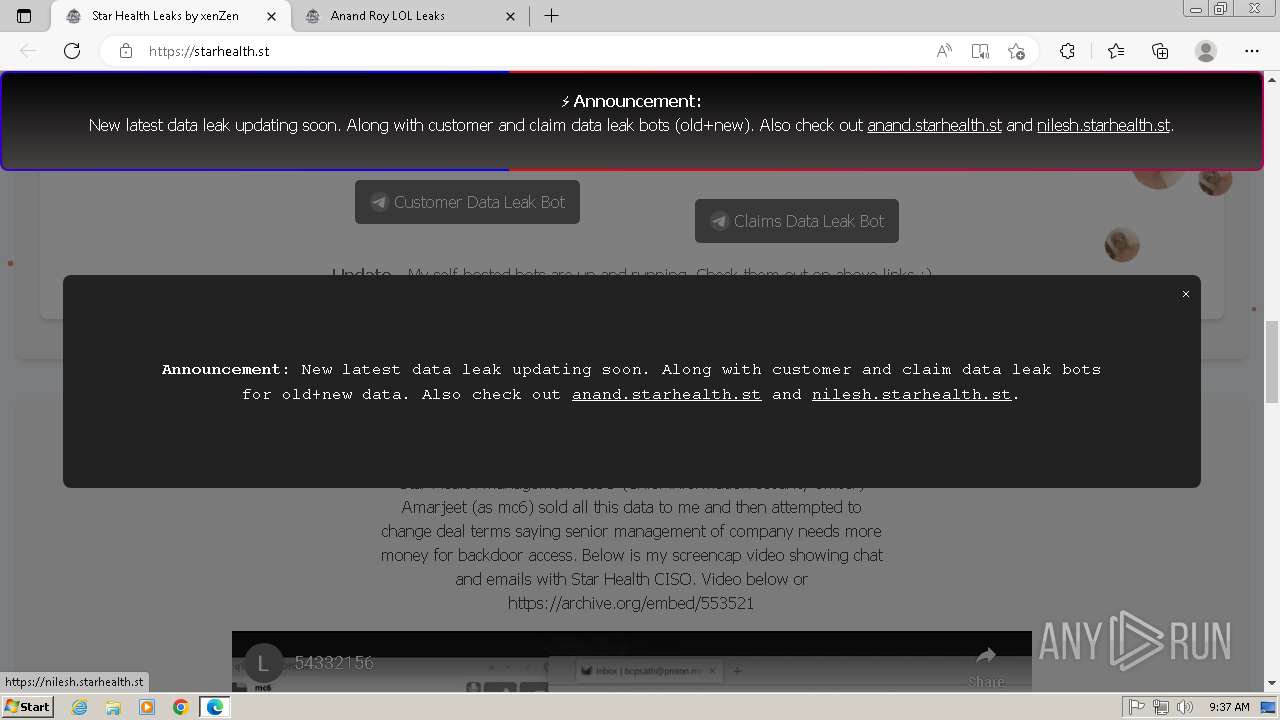Click the browser Back arrow
This screenshot has height=720, width=1280.
[28, 51]
